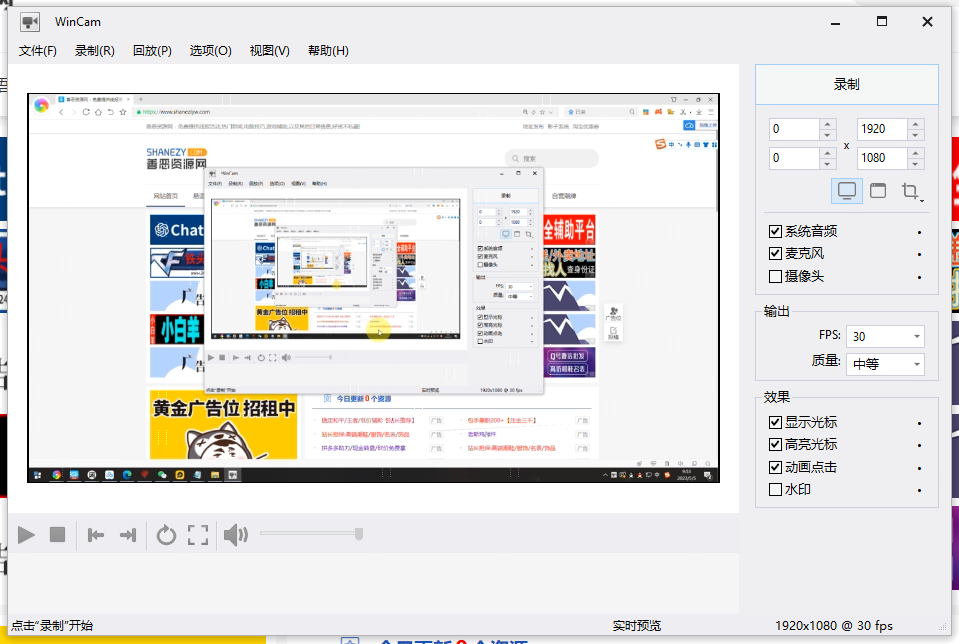
Task: Enable the 摄像头 webcam checkbox
Action: pos(775,277)
